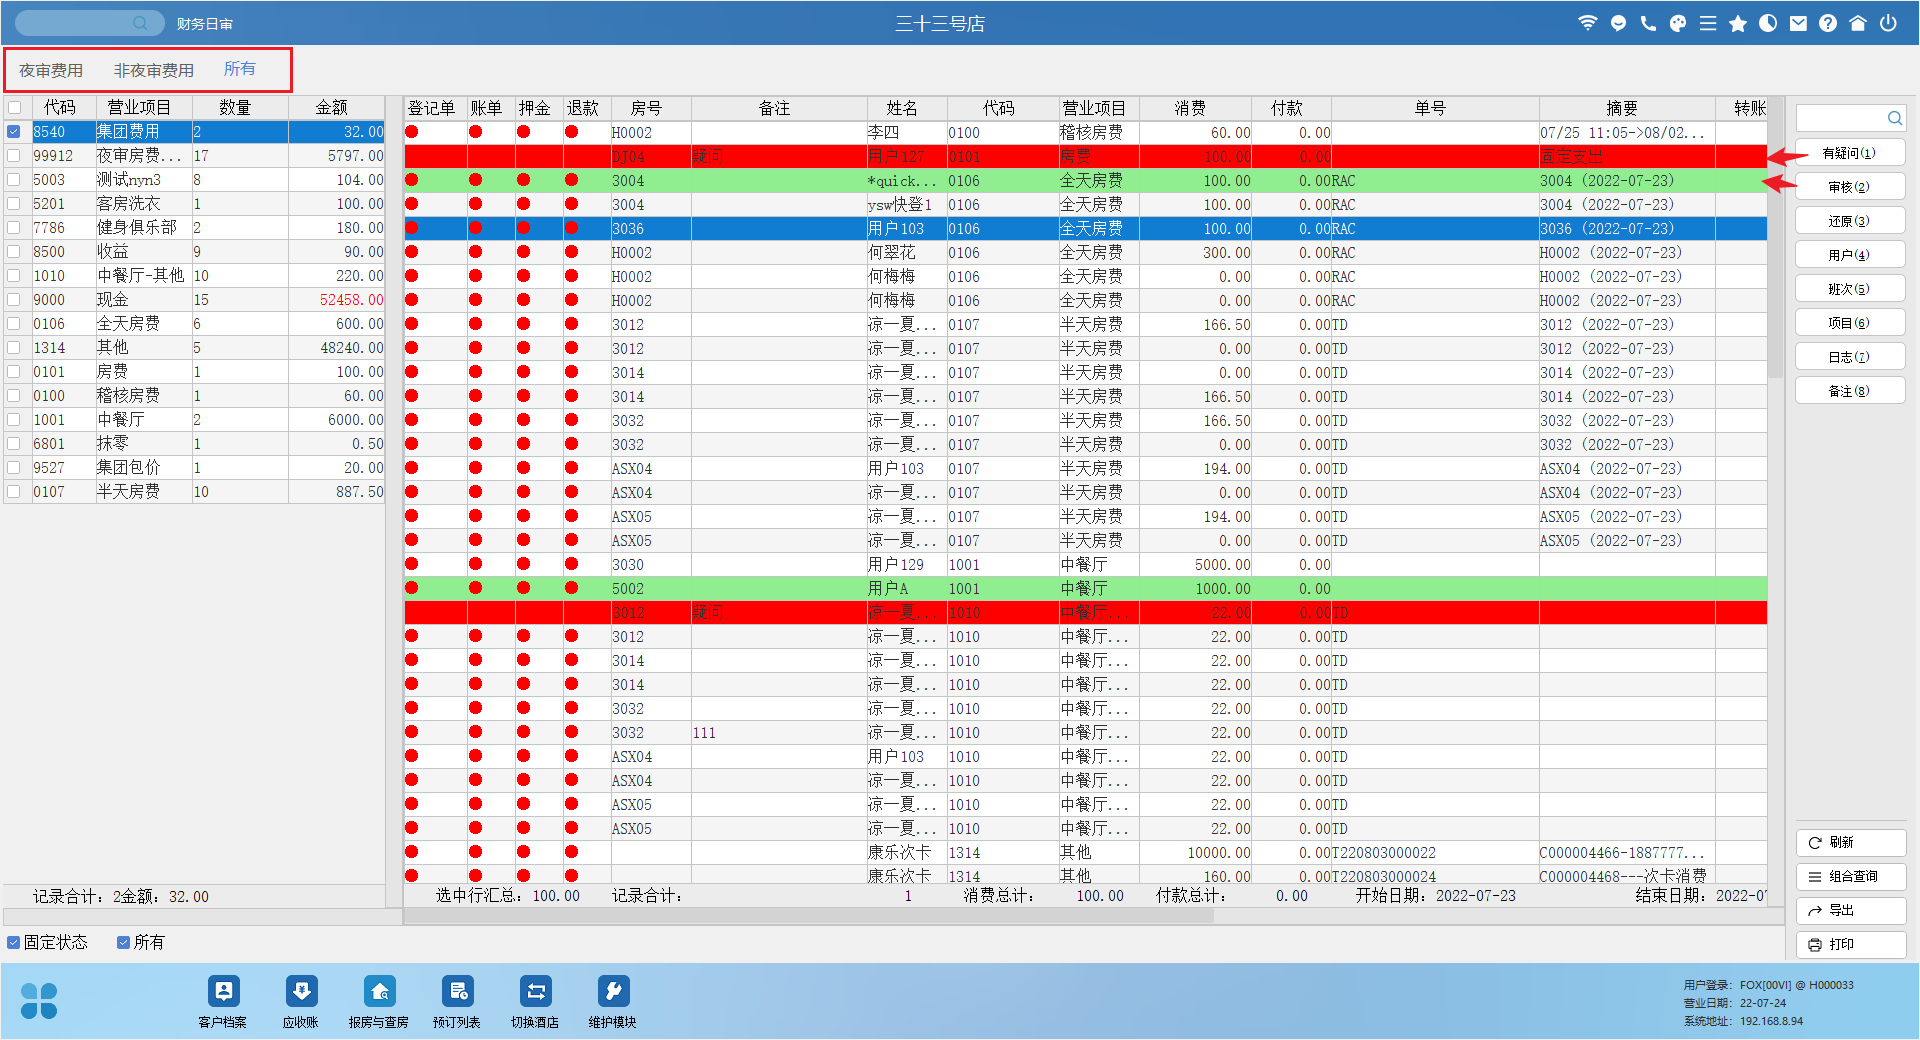Viewport: 1920px width, 1040px height.
Task: Click the 导出 export button
Action: coord(1851,911)
